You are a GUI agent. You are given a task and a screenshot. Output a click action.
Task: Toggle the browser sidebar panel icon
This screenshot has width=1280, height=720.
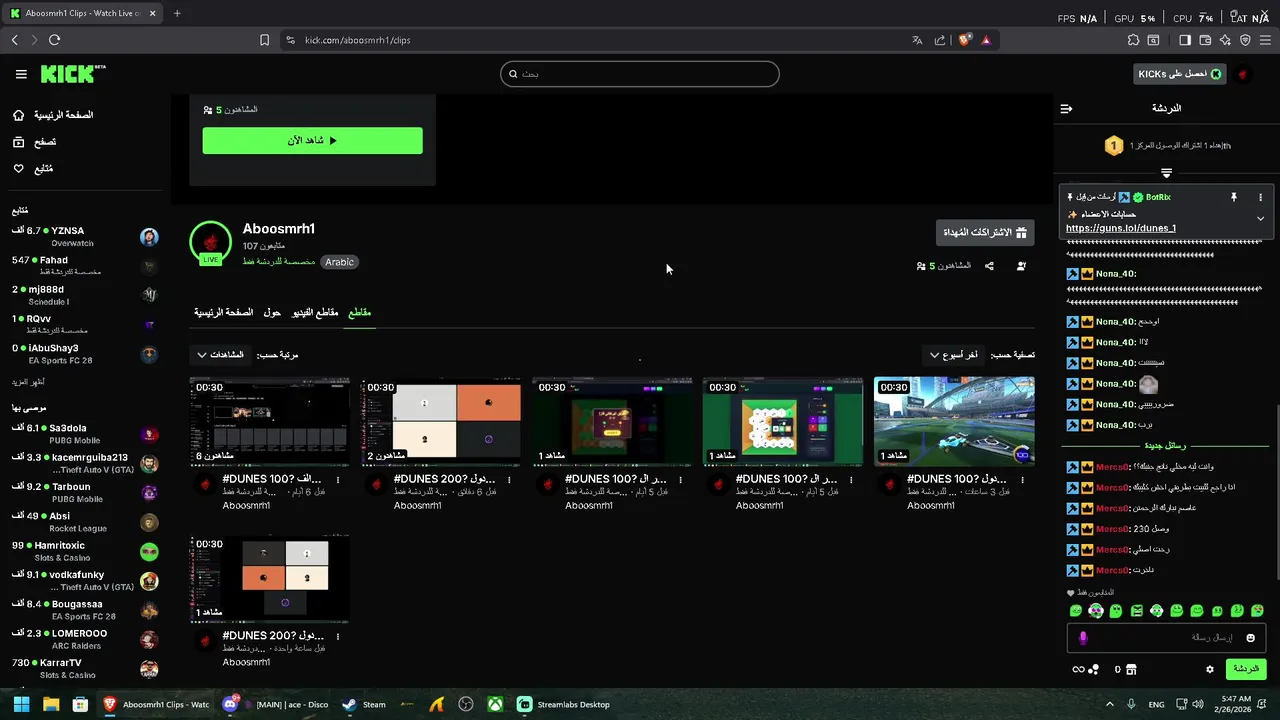point(1185,40)
